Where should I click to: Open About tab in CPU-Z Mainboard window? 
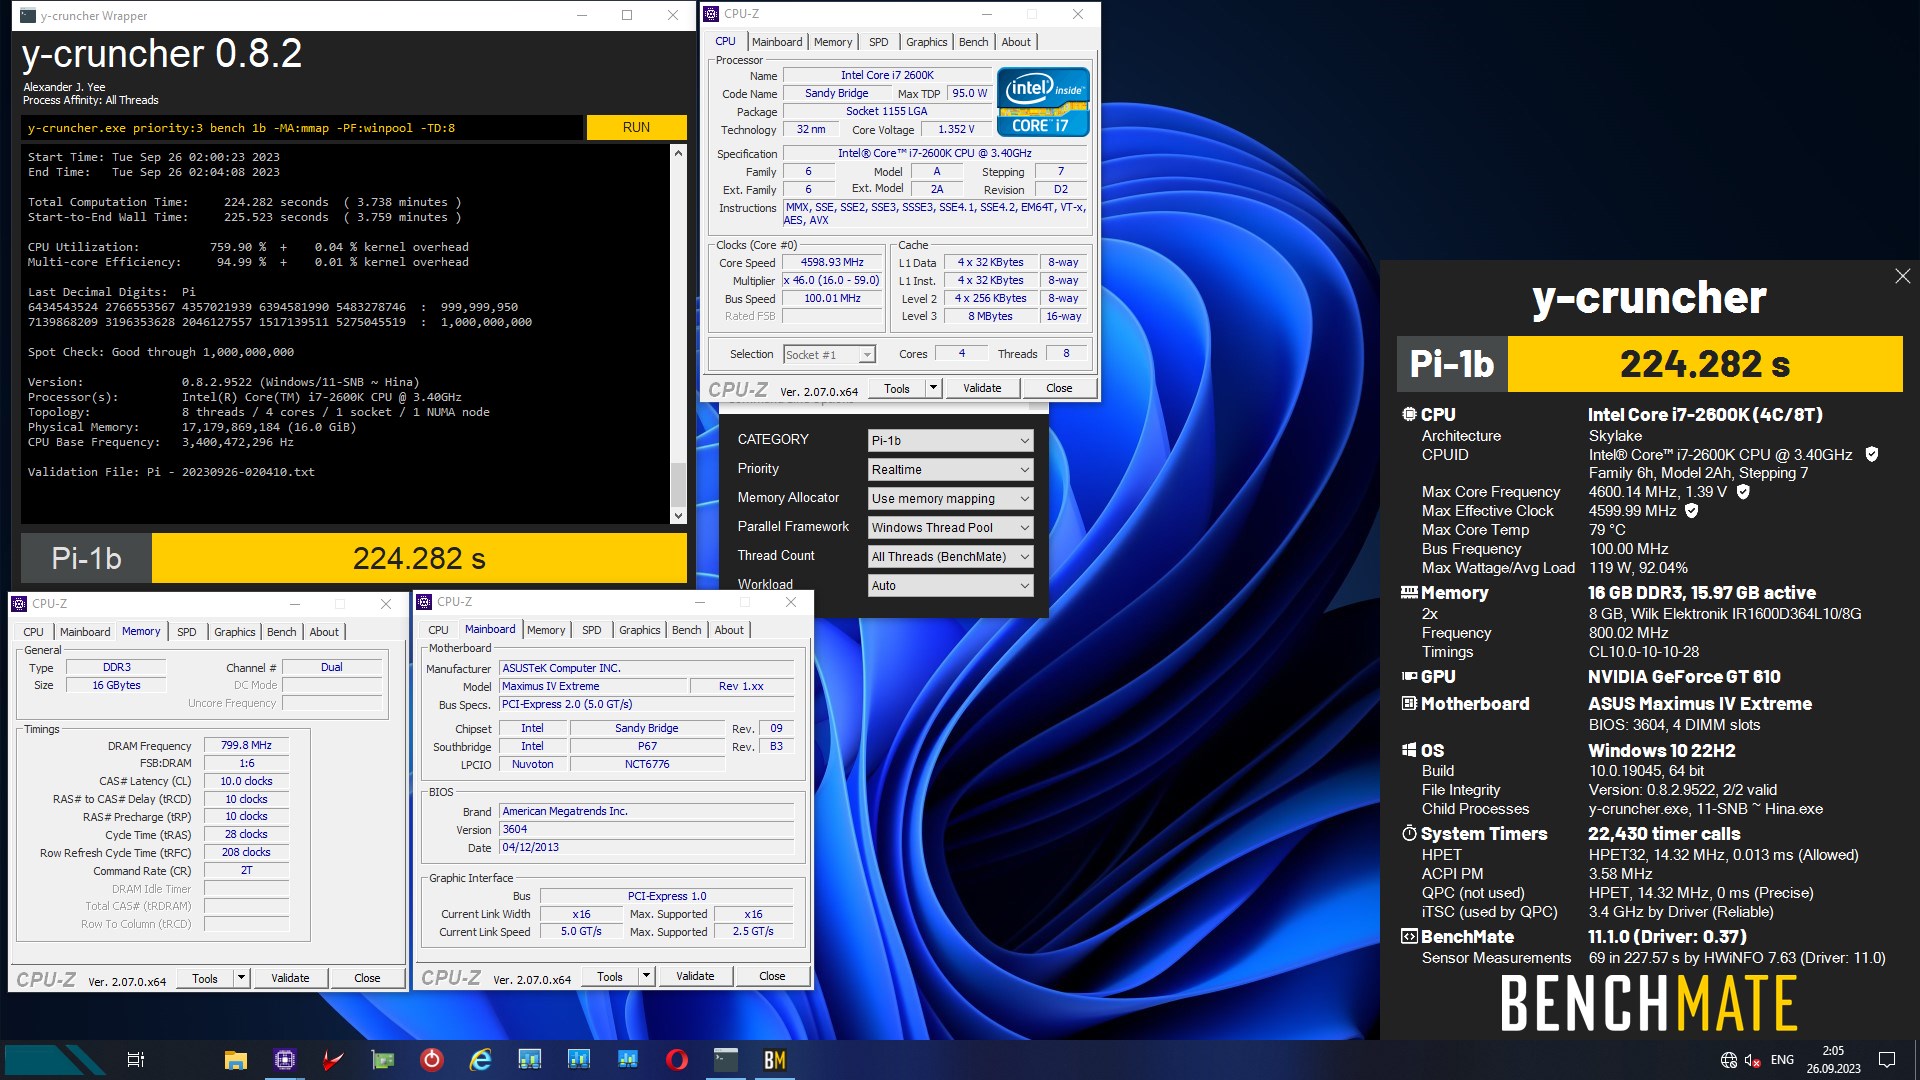(x=729, y=630)
